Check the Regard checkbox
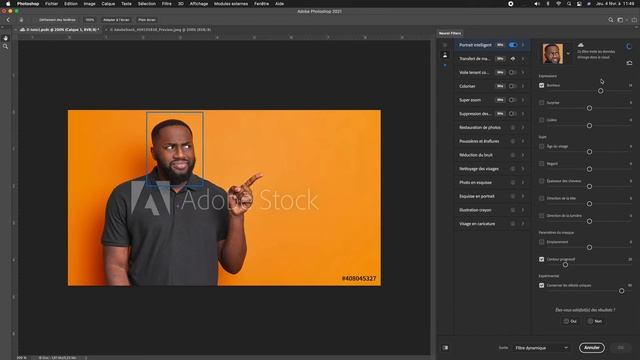 tap(542, 164)
